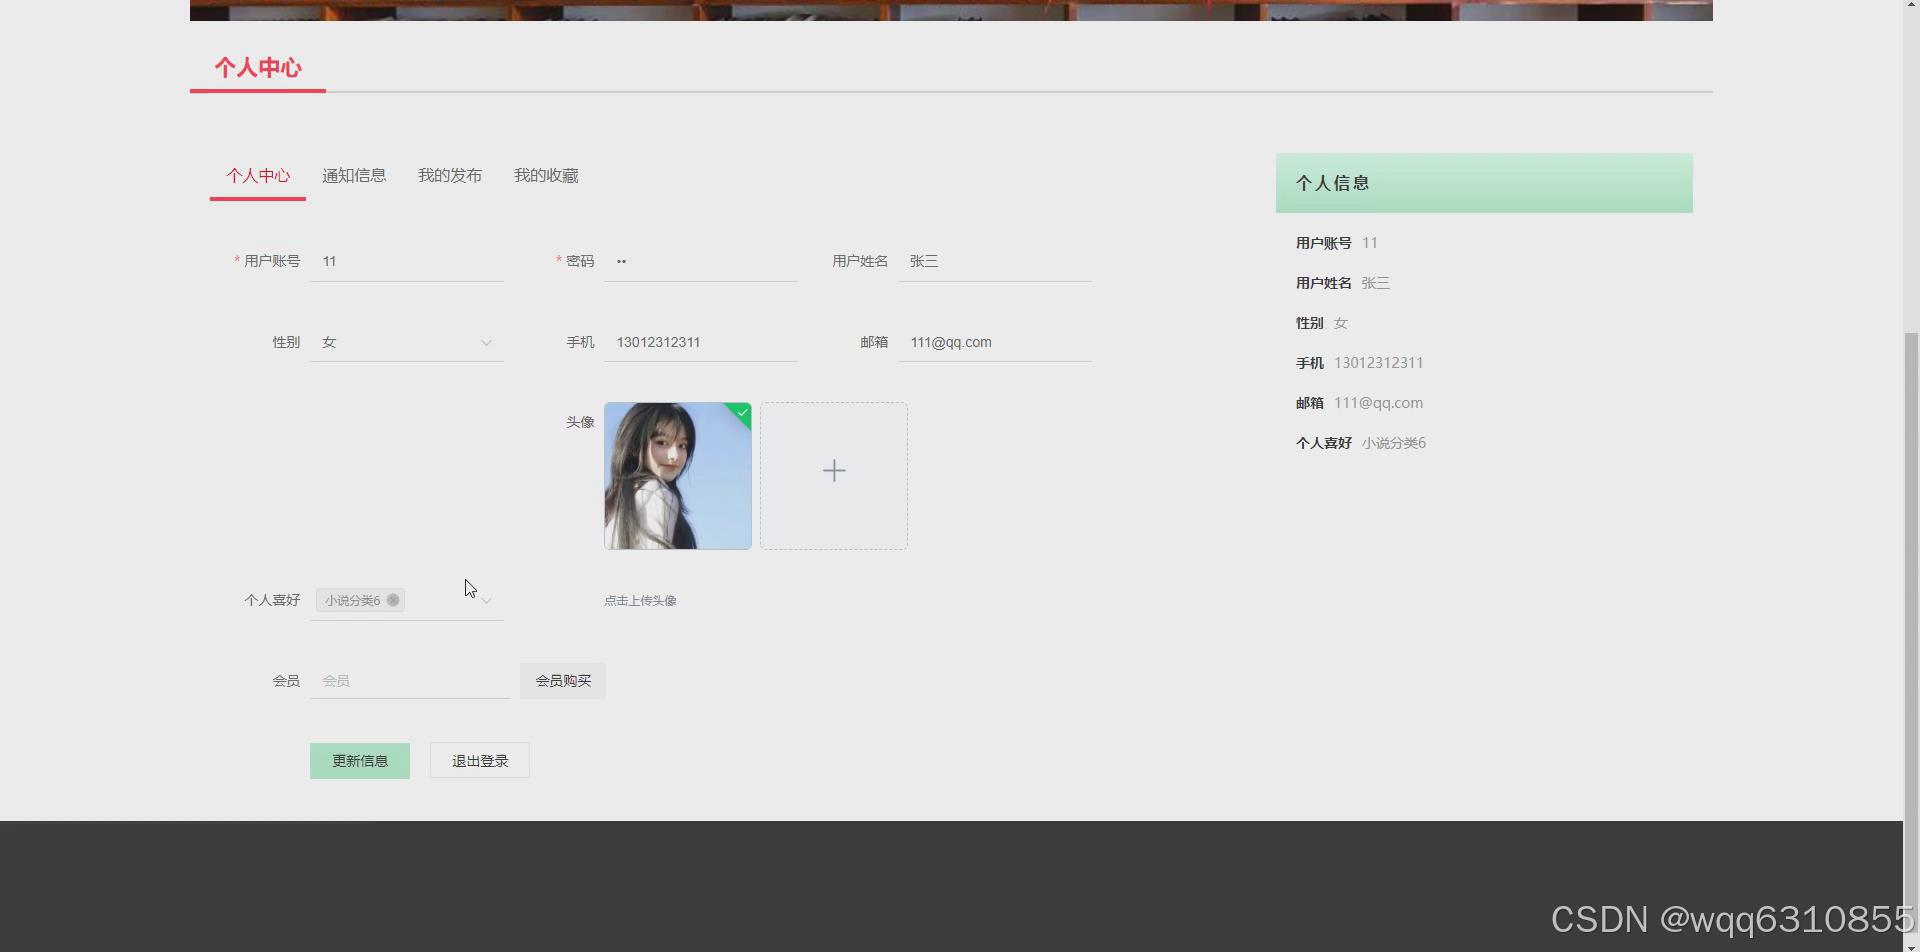1920x952 pixels.
Task: Switch to the 通知信息 tab
Action: click(x=354, y=175)
